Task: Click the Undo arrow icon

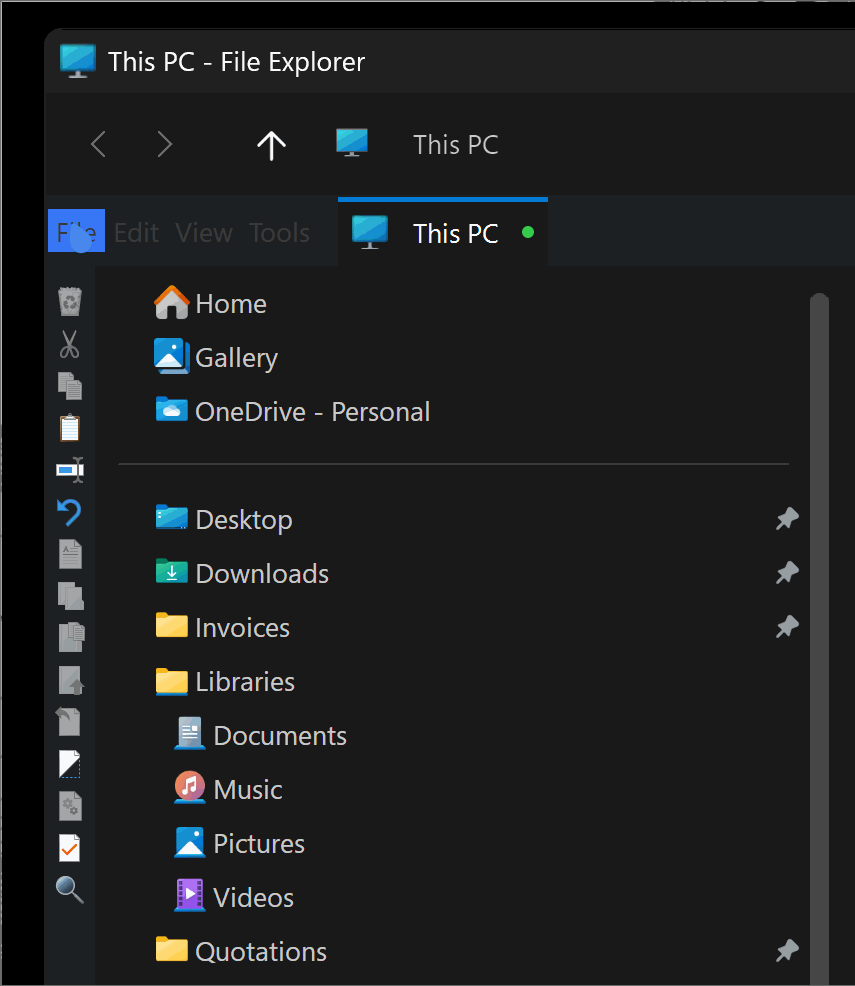Action: (x=70, y=511)
